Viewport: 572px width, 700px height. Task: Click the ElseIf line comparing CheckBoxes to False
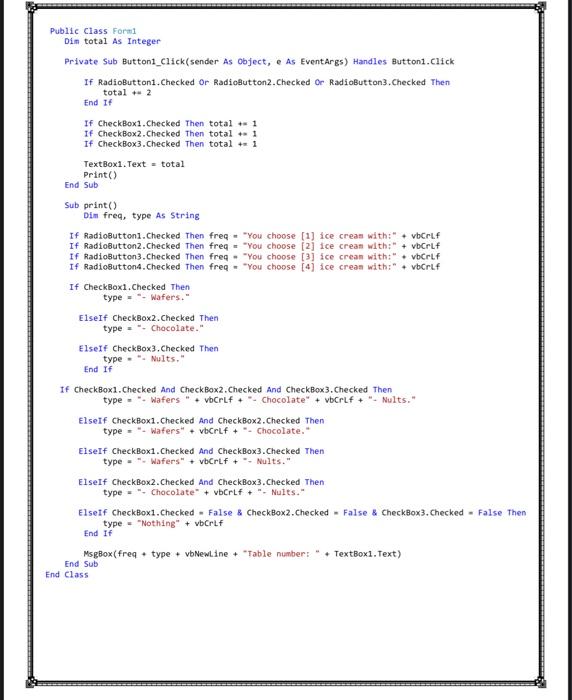click(302, 513)
